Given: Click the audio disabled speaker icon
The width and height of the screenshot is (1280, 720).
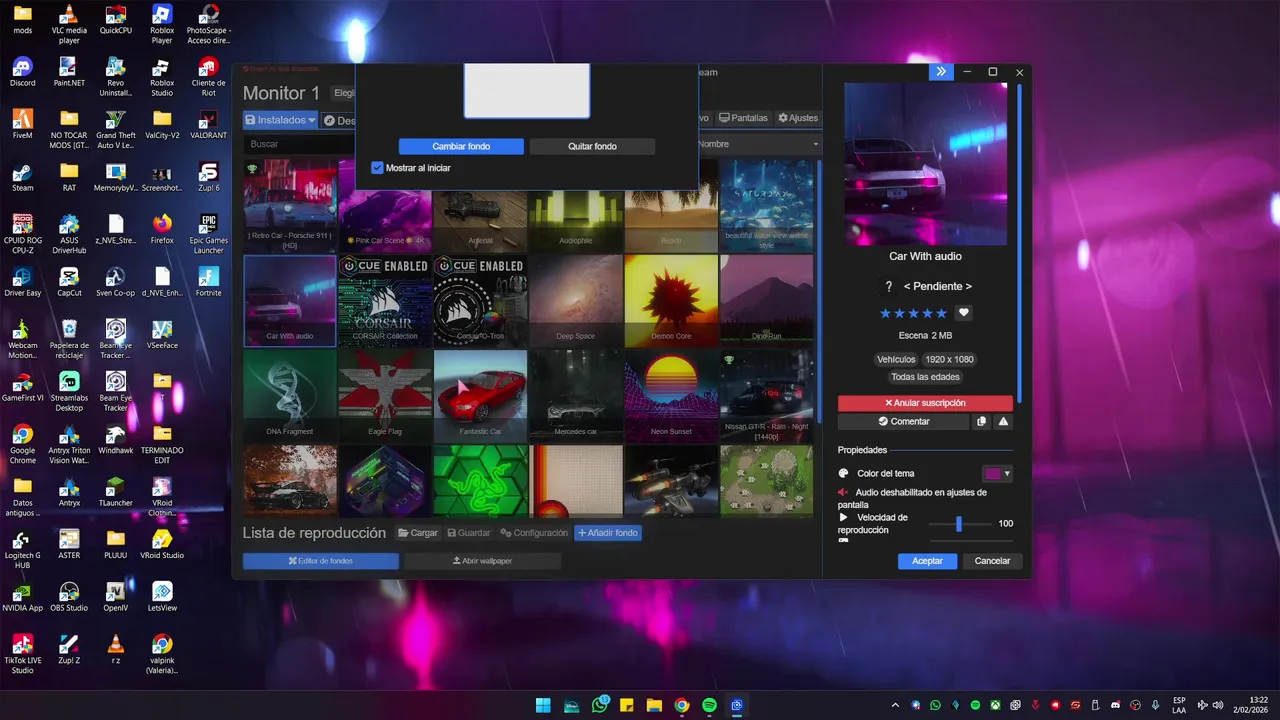Looking at the screenshot, I should 843,493.
